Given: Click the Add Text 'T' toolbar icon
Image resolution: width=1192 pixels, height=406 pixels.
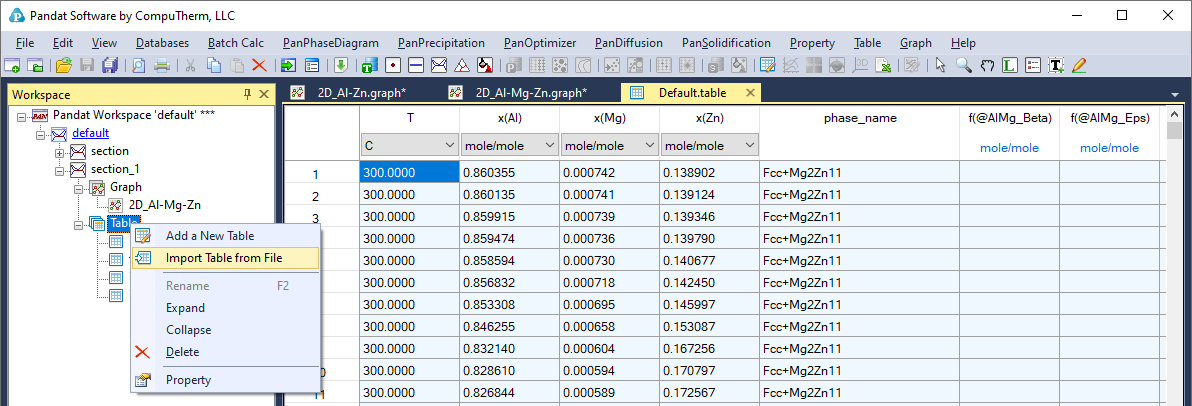Looking at the screenshot, I should coord(1056,65).
